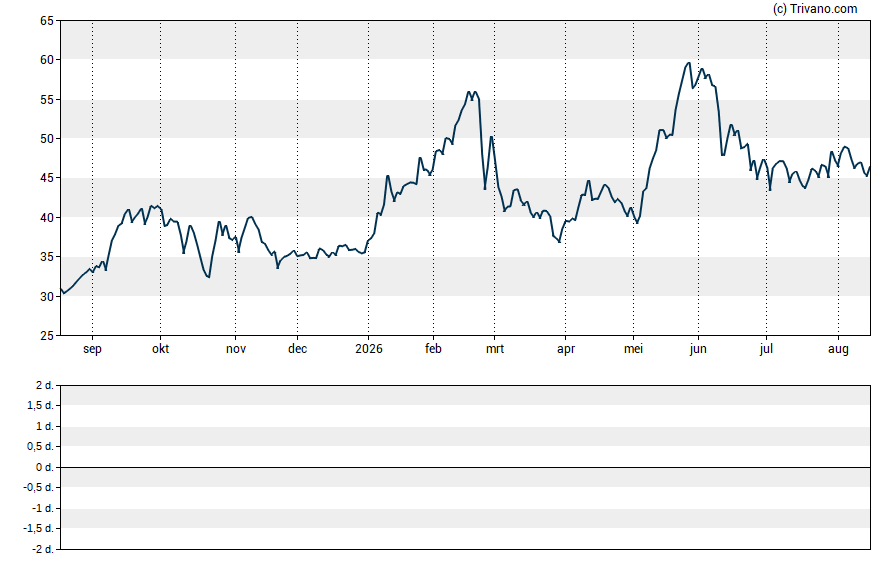Select the 'apr' month label
This screenshot has height=565, width=888.
tap(566, 349)
